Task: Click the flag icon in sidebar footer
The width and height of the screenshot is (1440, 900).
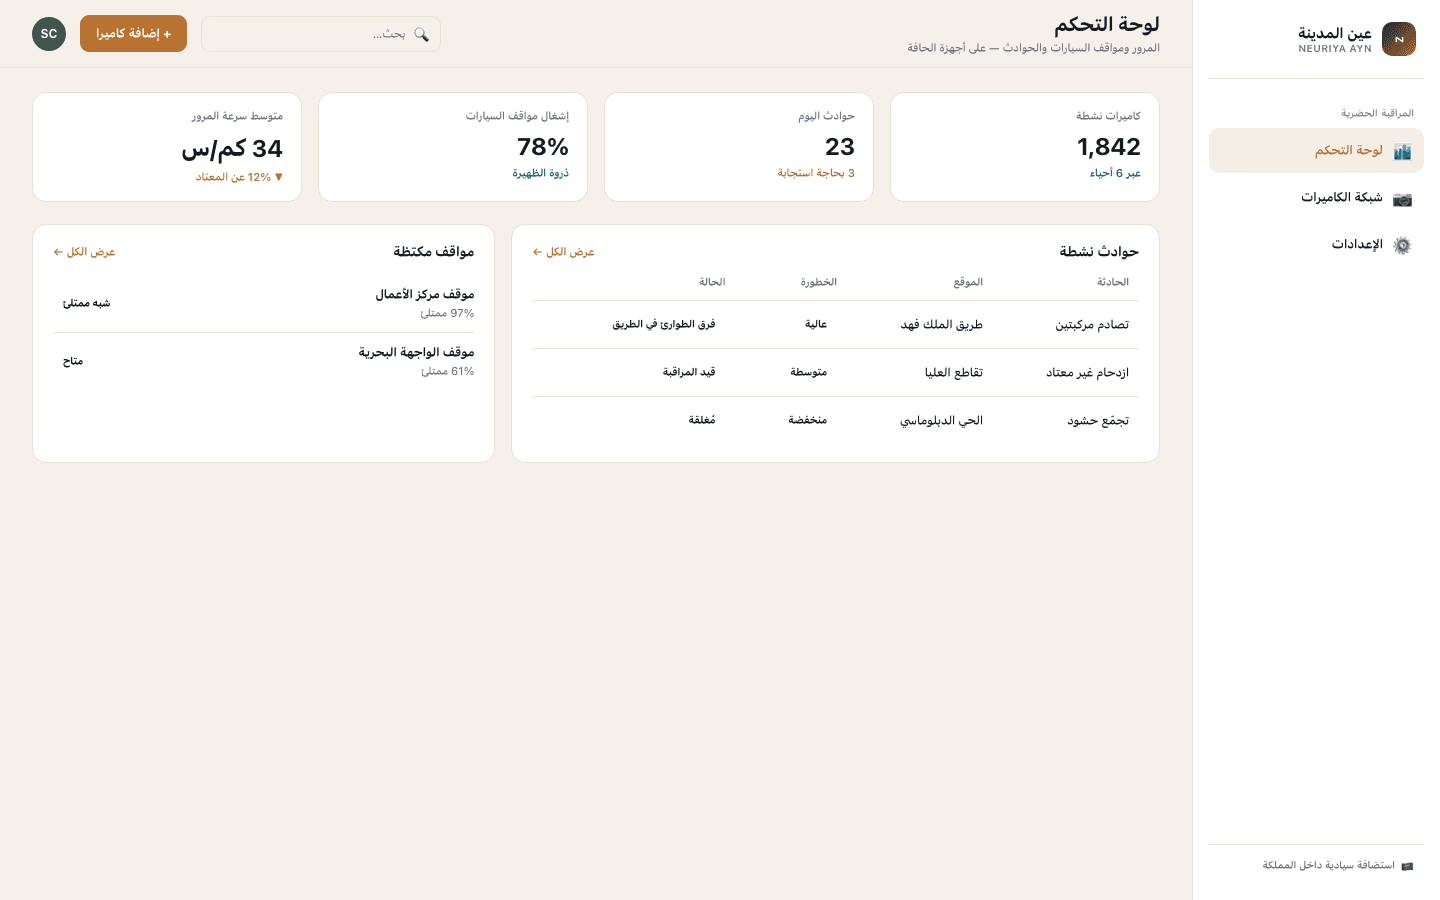Action: [x=1407, y=866]
